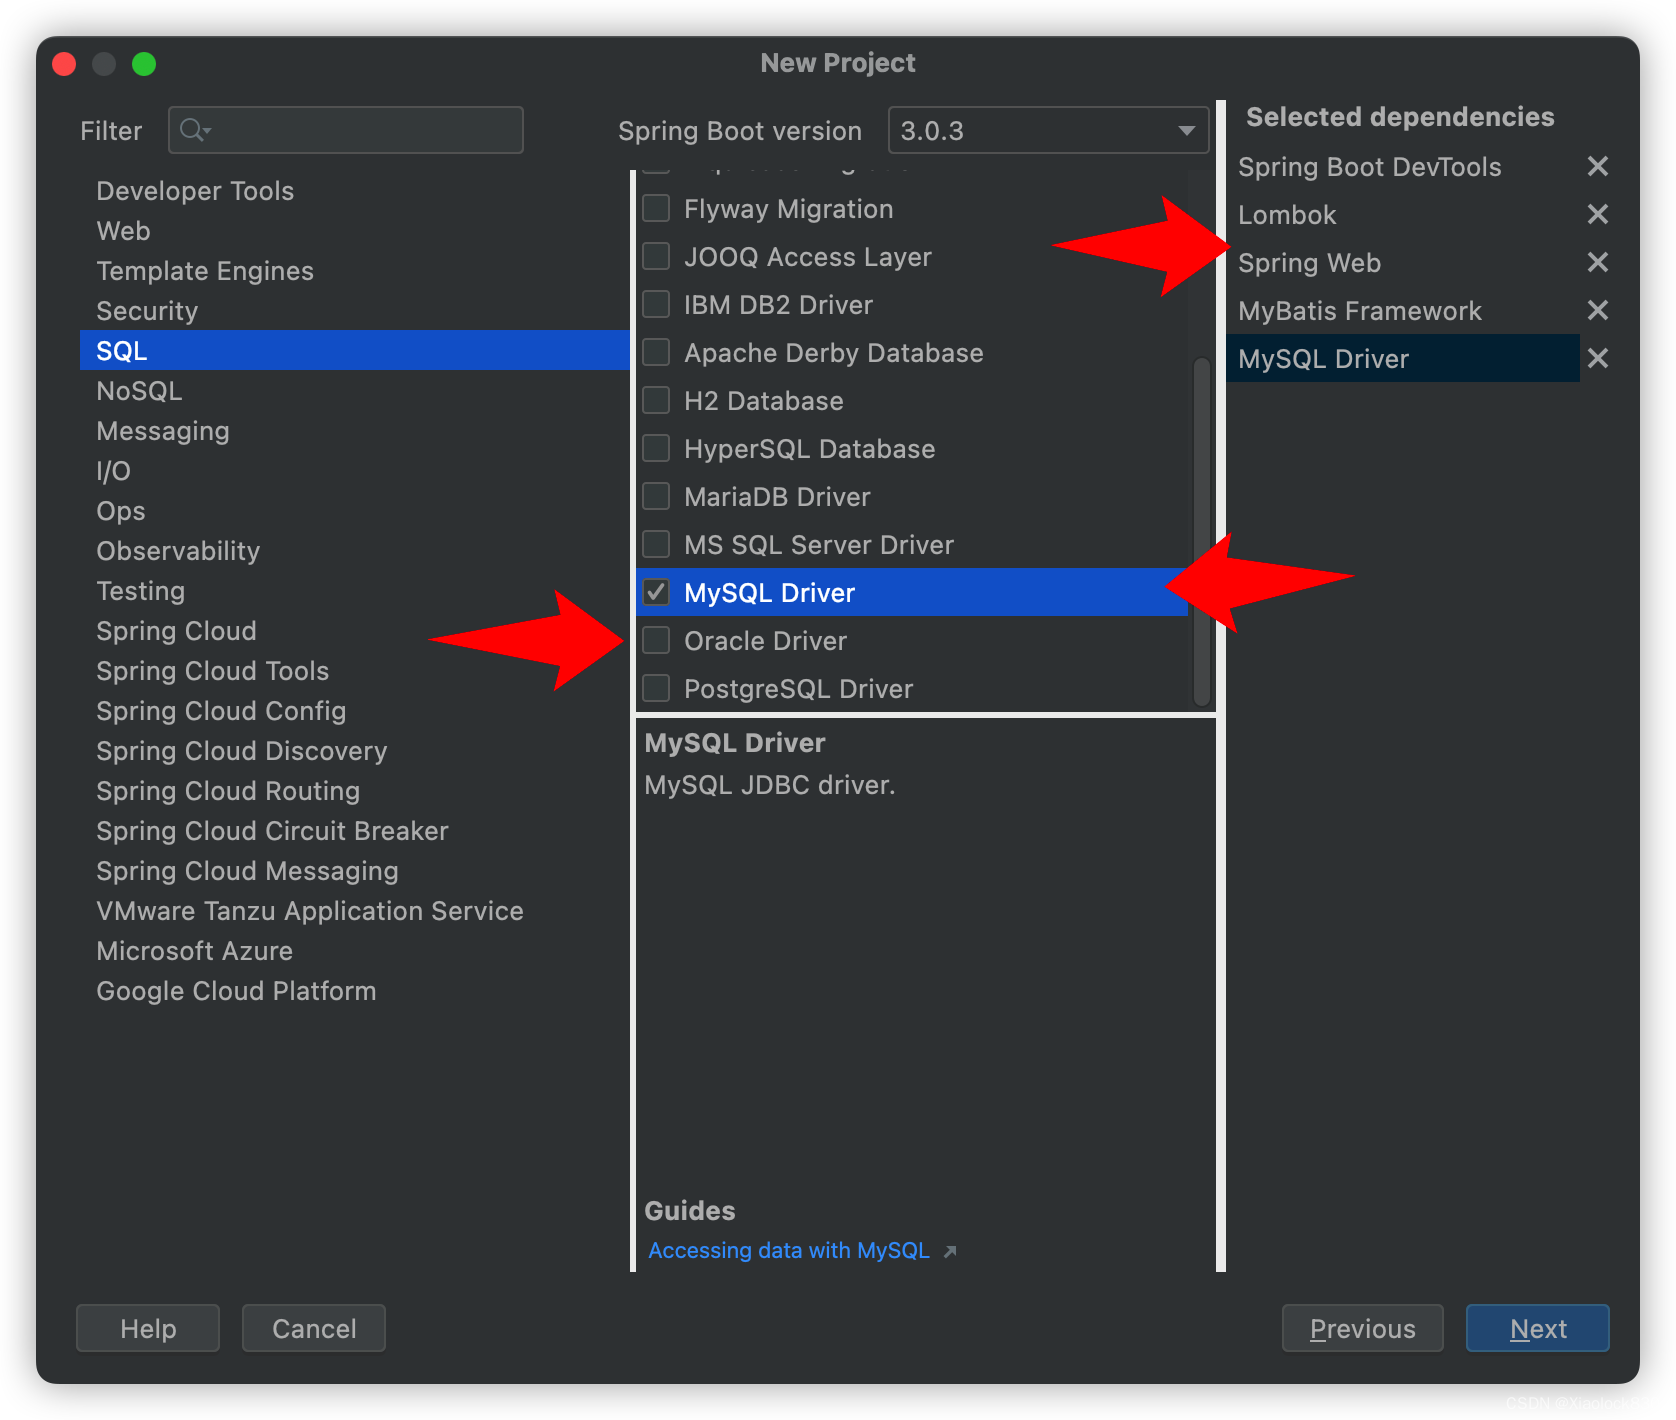Check the H2 Database checkbox
This screenshot has width=1676, height=1420.
656,400
